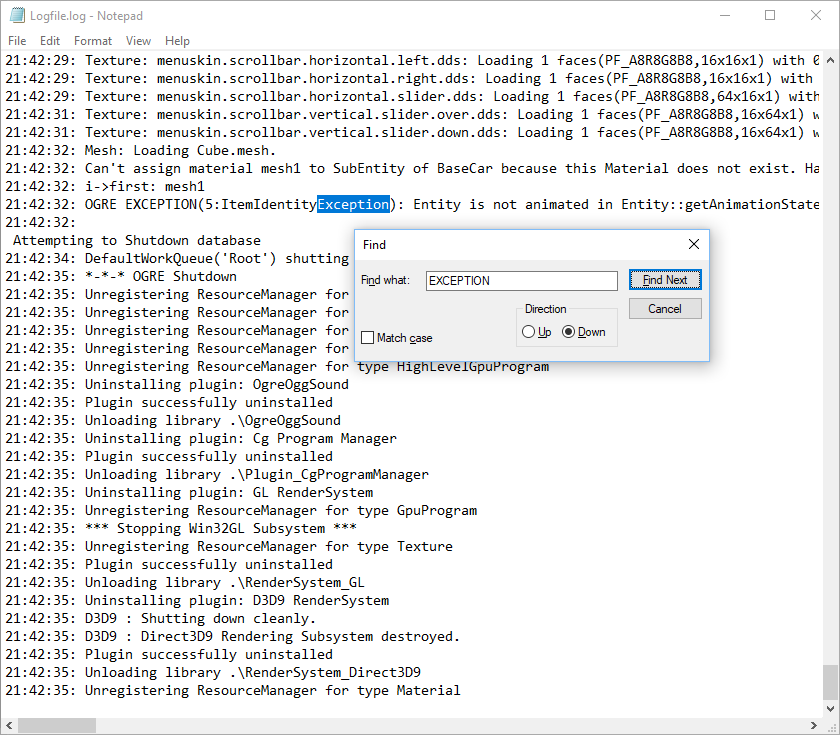Open the File menu
The width and height of the screenshot is (840, 735).
(17, 41)
